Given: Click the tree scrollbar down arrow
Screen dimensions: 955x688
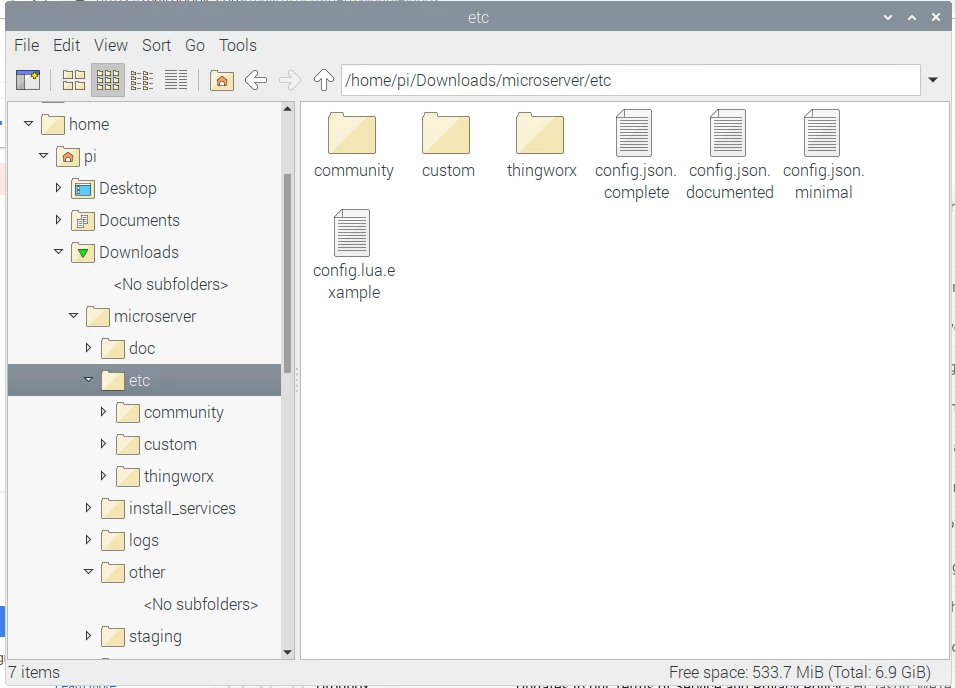Looking at the screenshot, I should [x=287, y=653].
